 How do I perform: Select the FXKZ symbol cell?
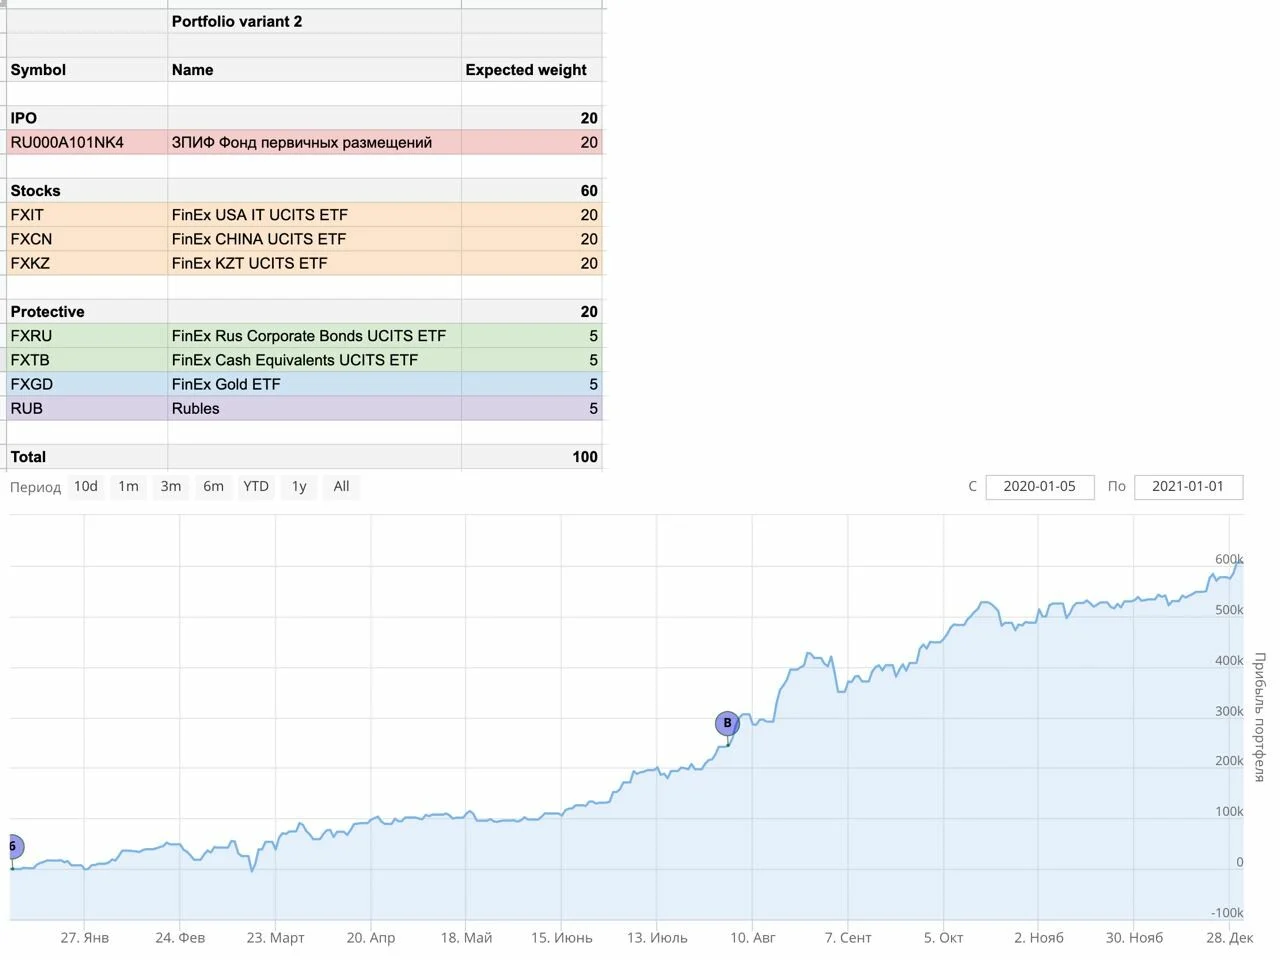click(x=87, y=263)
